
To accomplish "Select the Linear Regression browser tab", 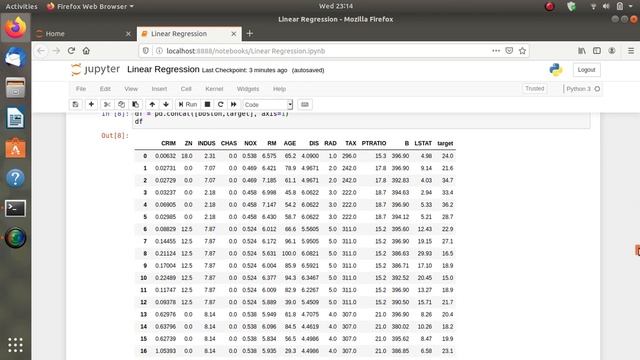I will click(x=189, y=33).
